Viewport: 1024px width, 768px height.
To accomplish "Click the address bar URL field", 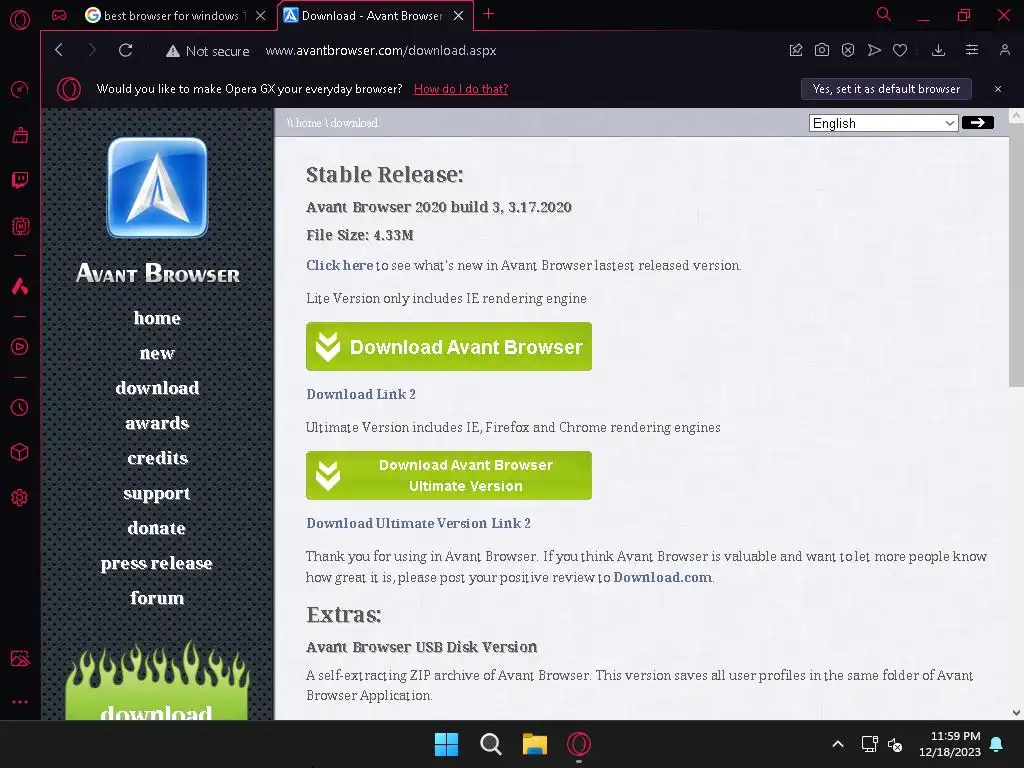I will (x=381, y=50).
